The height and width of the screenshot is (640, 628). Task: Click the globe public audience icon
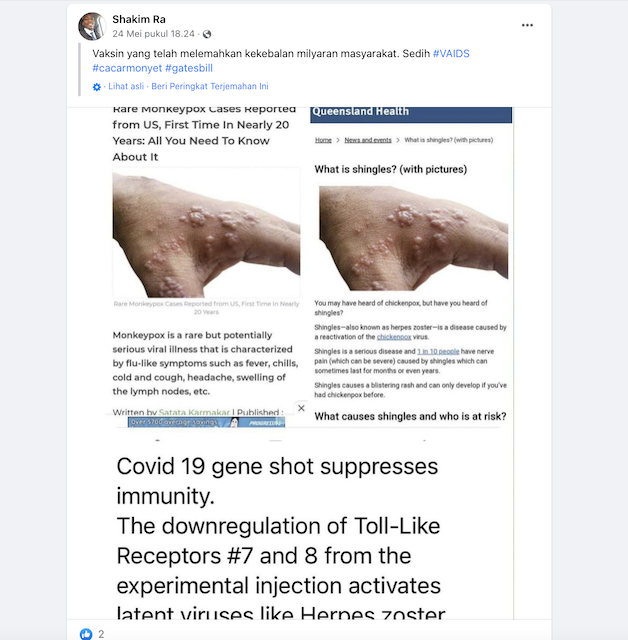click(207, 34)
